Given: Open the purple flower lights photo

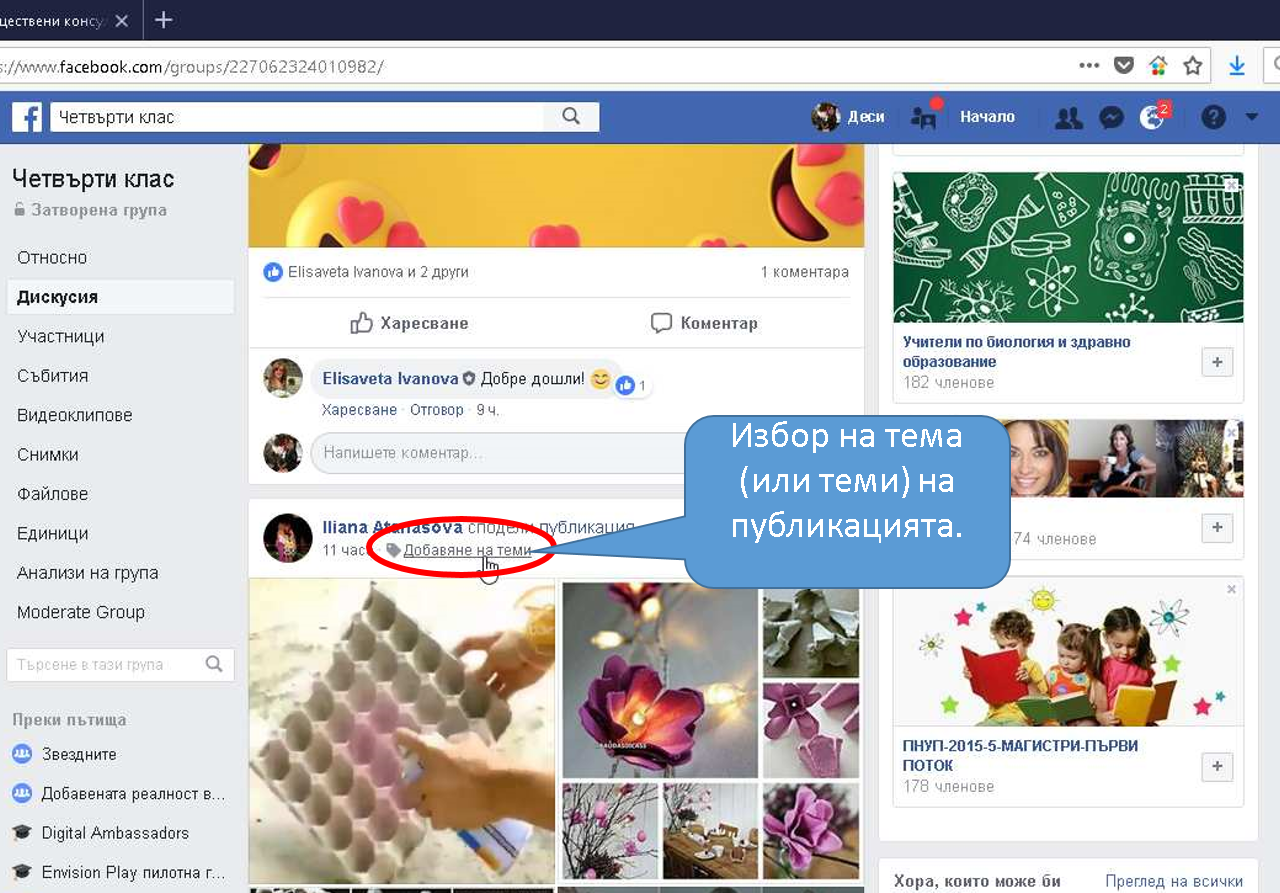Looking at the screenshot, I should pyautogui.click(x=659, y=681).
